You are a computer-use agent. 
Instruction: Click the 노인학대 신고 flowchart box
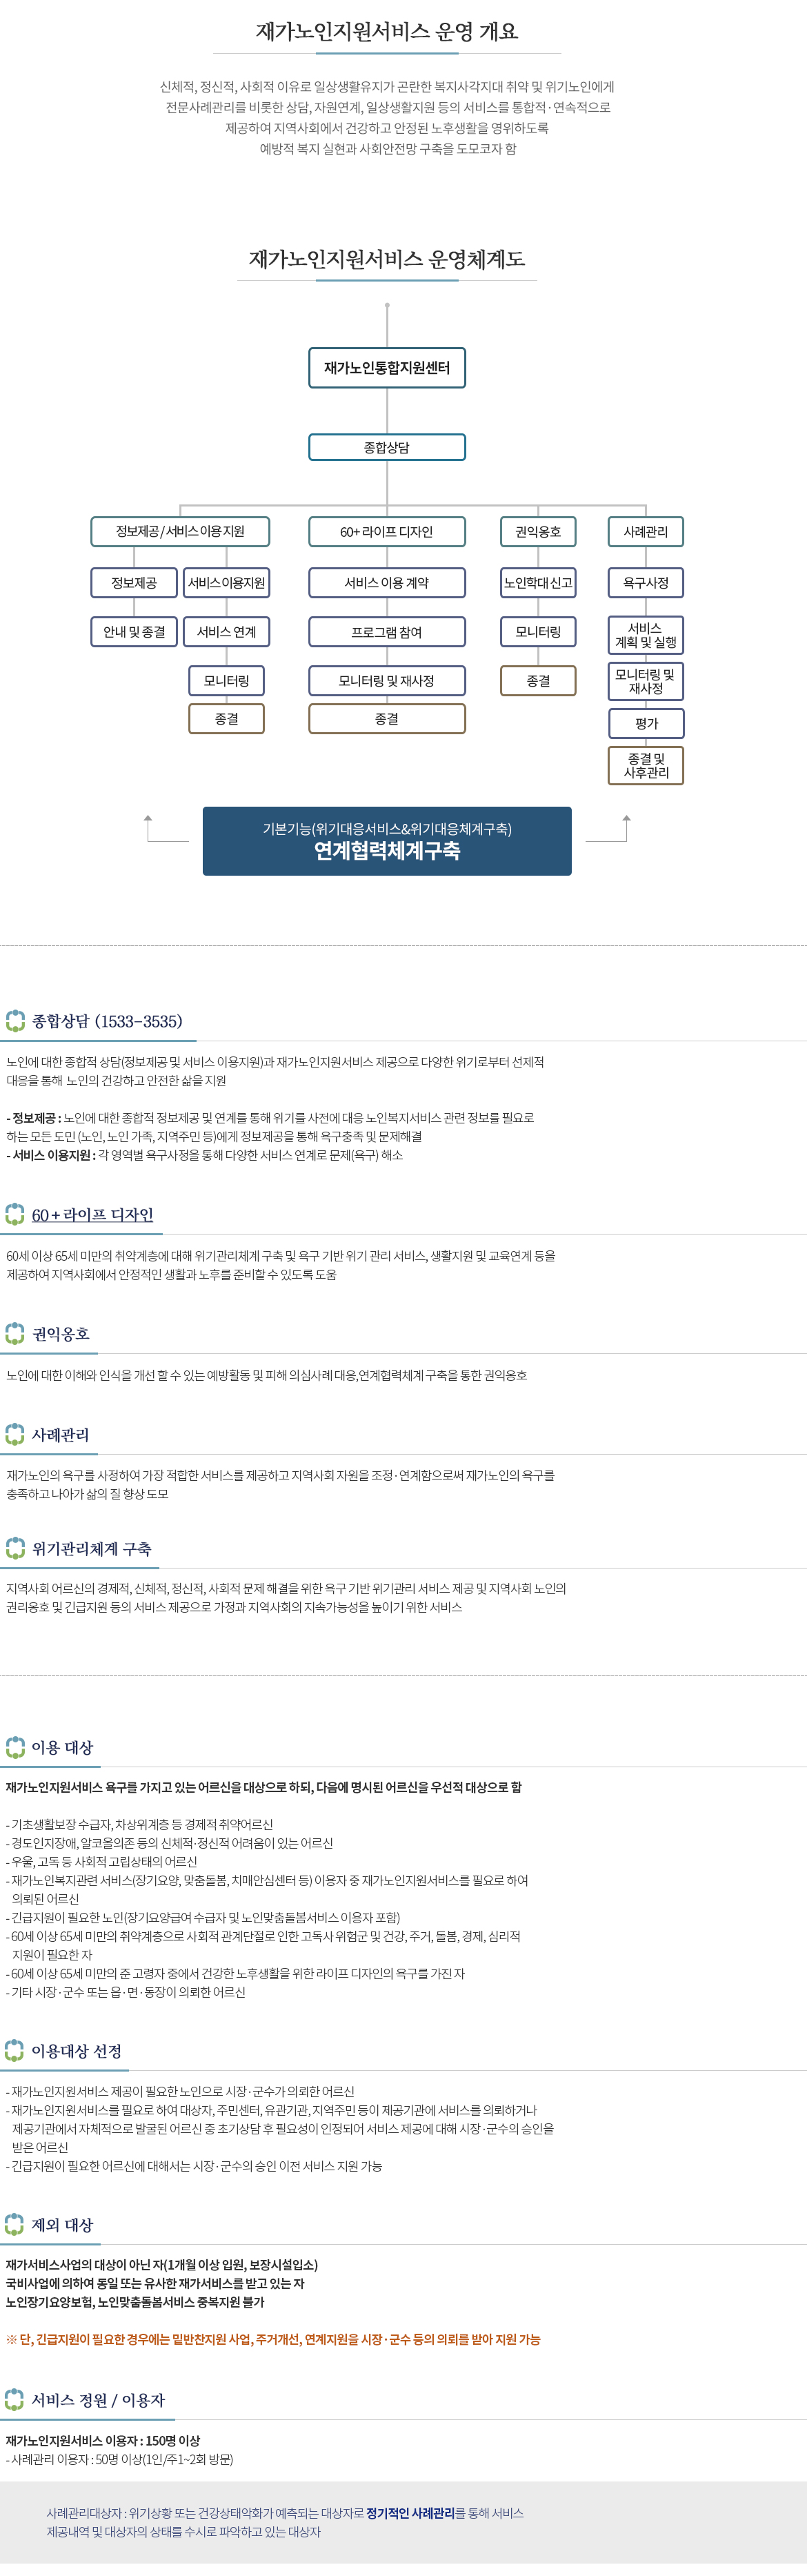pyautogui.click(x=538, y=583)
